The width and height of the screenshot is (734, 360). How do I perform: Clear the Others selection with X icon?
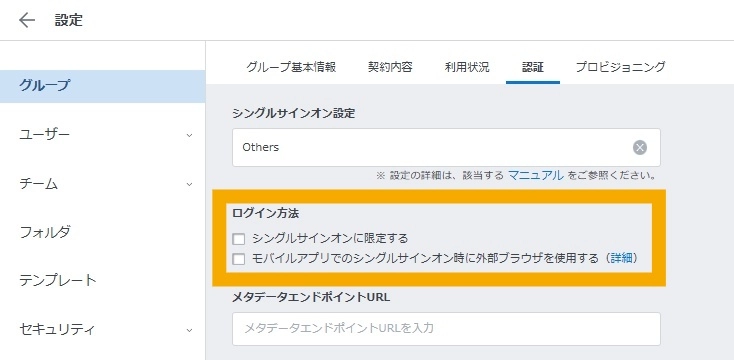639,147
